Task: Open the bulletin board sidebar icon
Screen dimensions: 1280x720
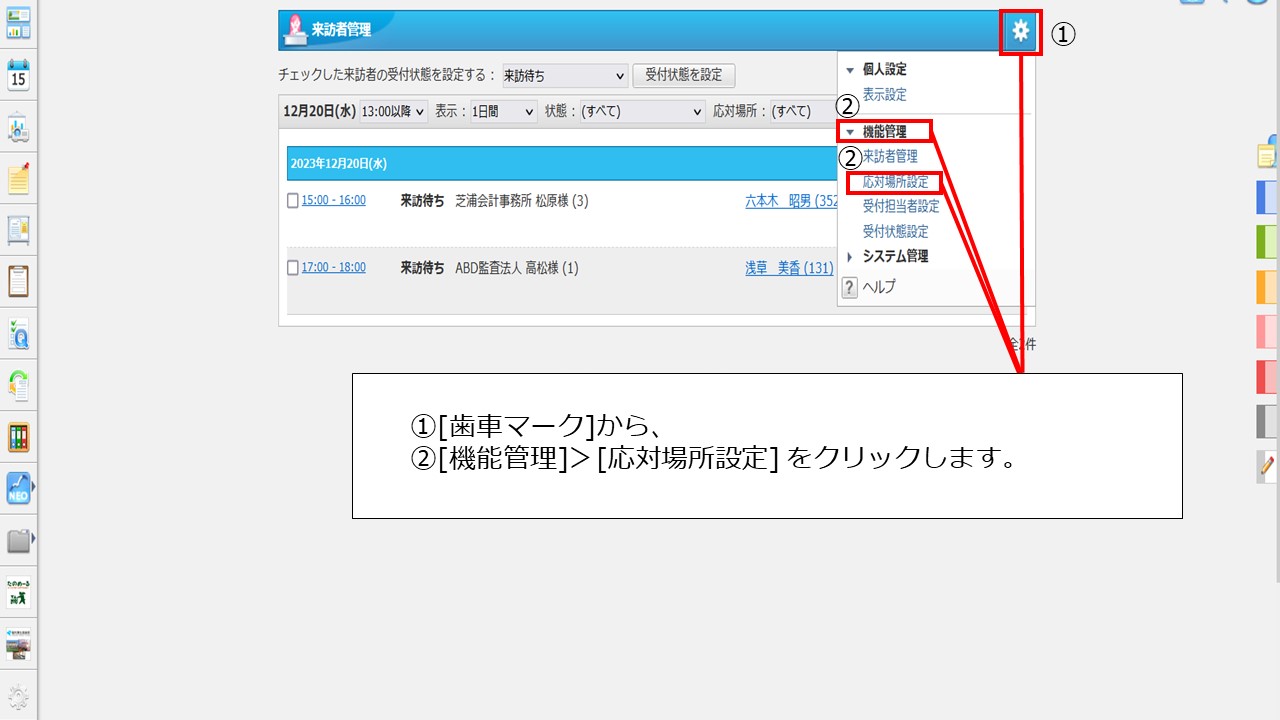Action: tap(18, 230)
